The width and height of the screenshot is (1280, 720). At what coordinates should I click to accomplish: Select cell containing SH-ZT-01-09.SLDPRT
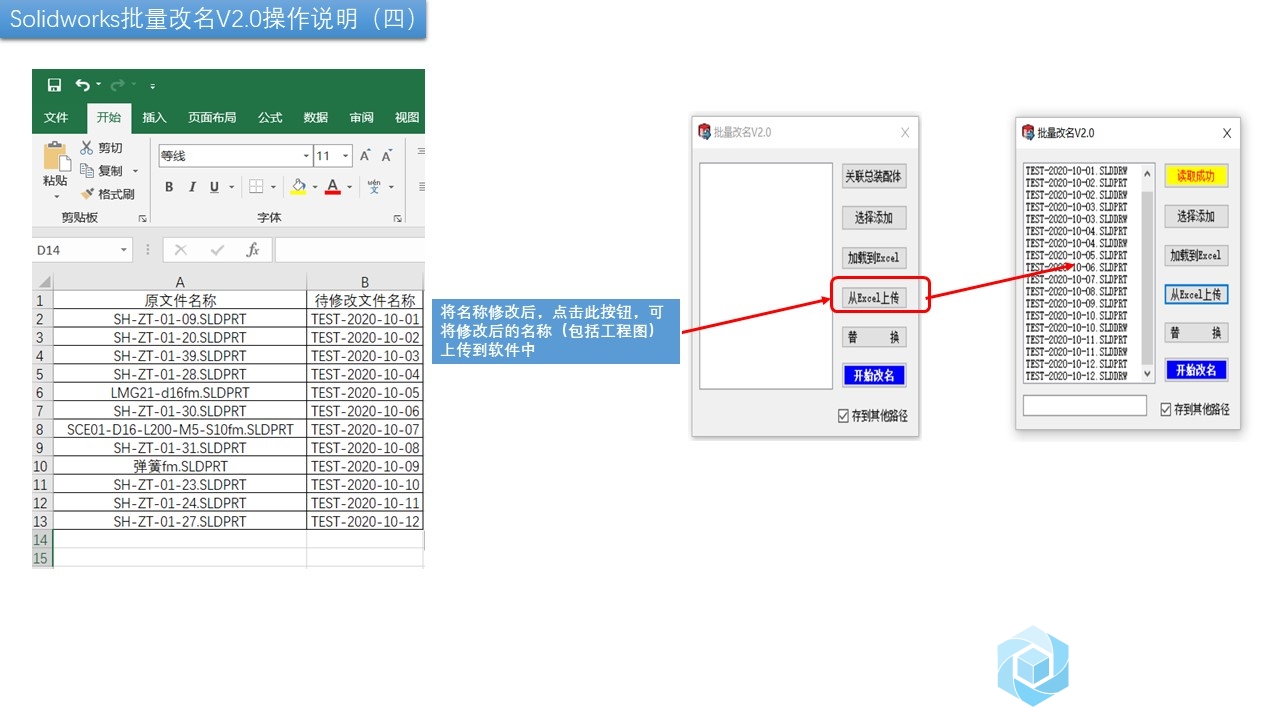click(x=180, y=319)
